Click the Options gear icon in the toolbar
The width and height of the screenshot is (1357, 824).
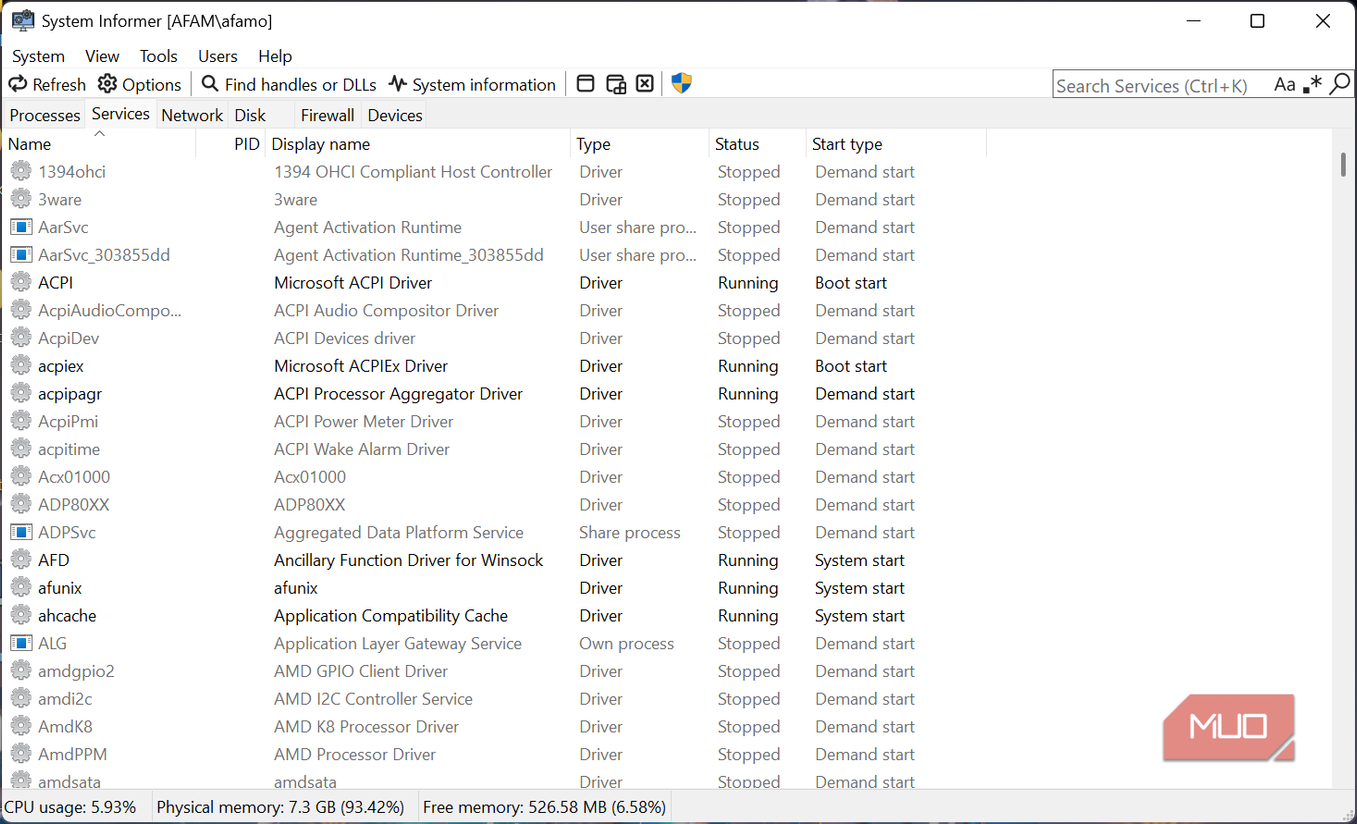(107, 84)
